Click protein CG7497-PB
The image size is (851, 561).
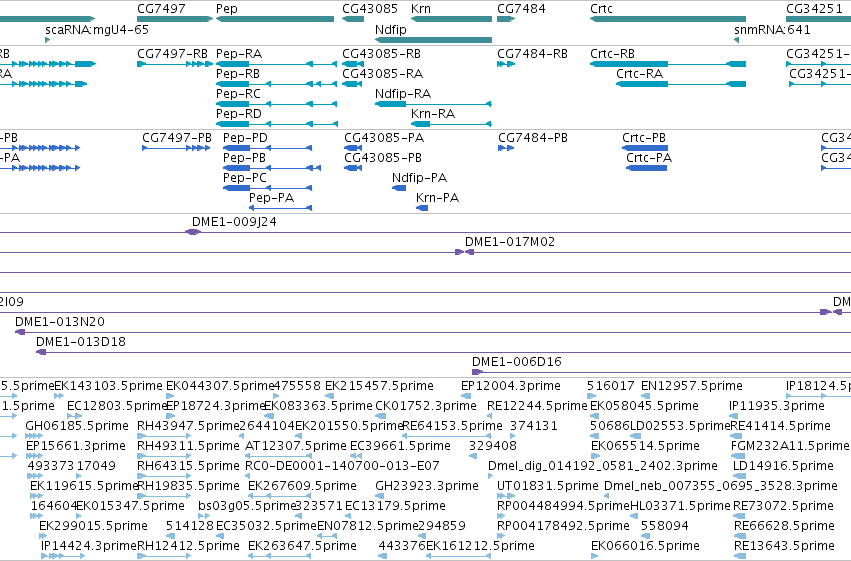pos(177,138)
